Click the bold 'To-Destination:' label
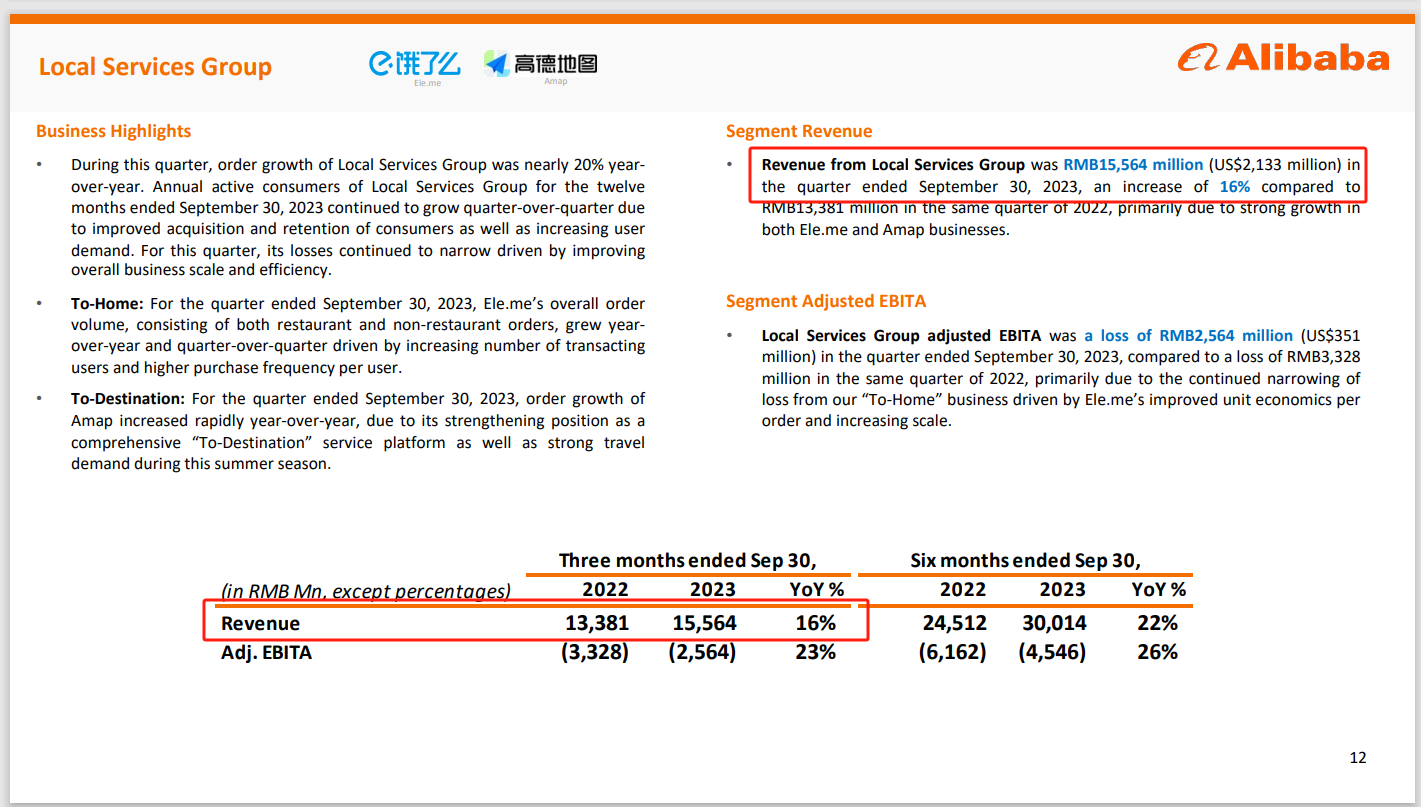This screenshot has height=807, width=1421. 128,399
